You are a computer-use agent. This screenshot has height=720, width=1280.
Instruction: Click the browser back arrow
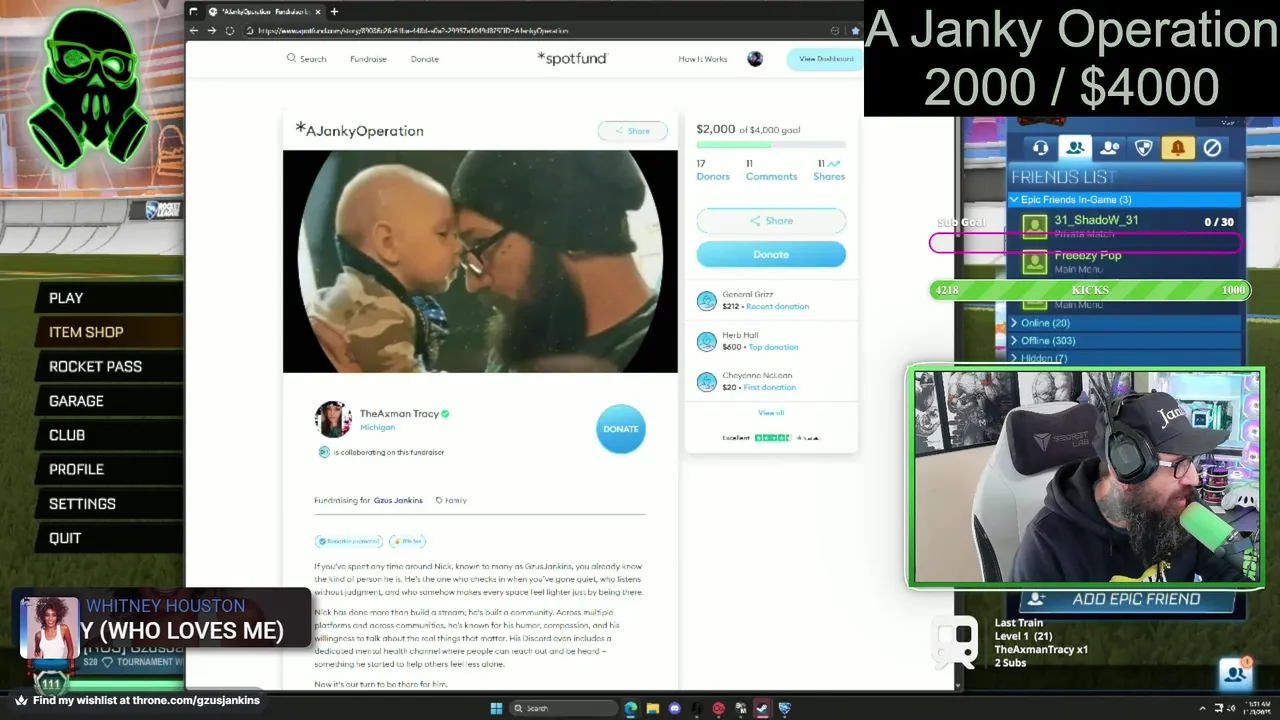[194, 30]
